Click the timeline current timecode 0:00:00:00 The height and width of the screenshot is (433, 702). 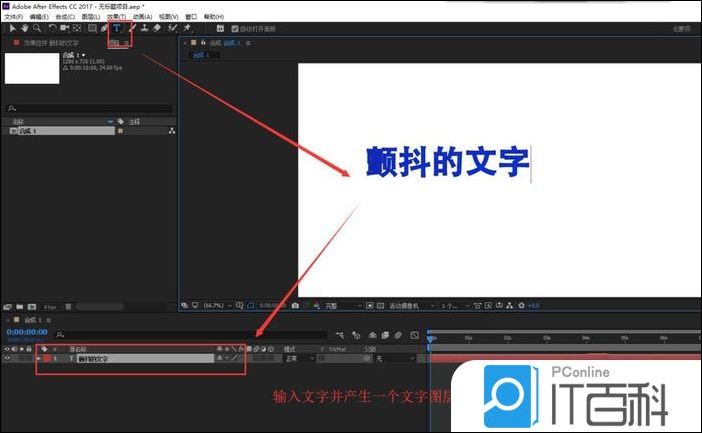coord(26,331)
